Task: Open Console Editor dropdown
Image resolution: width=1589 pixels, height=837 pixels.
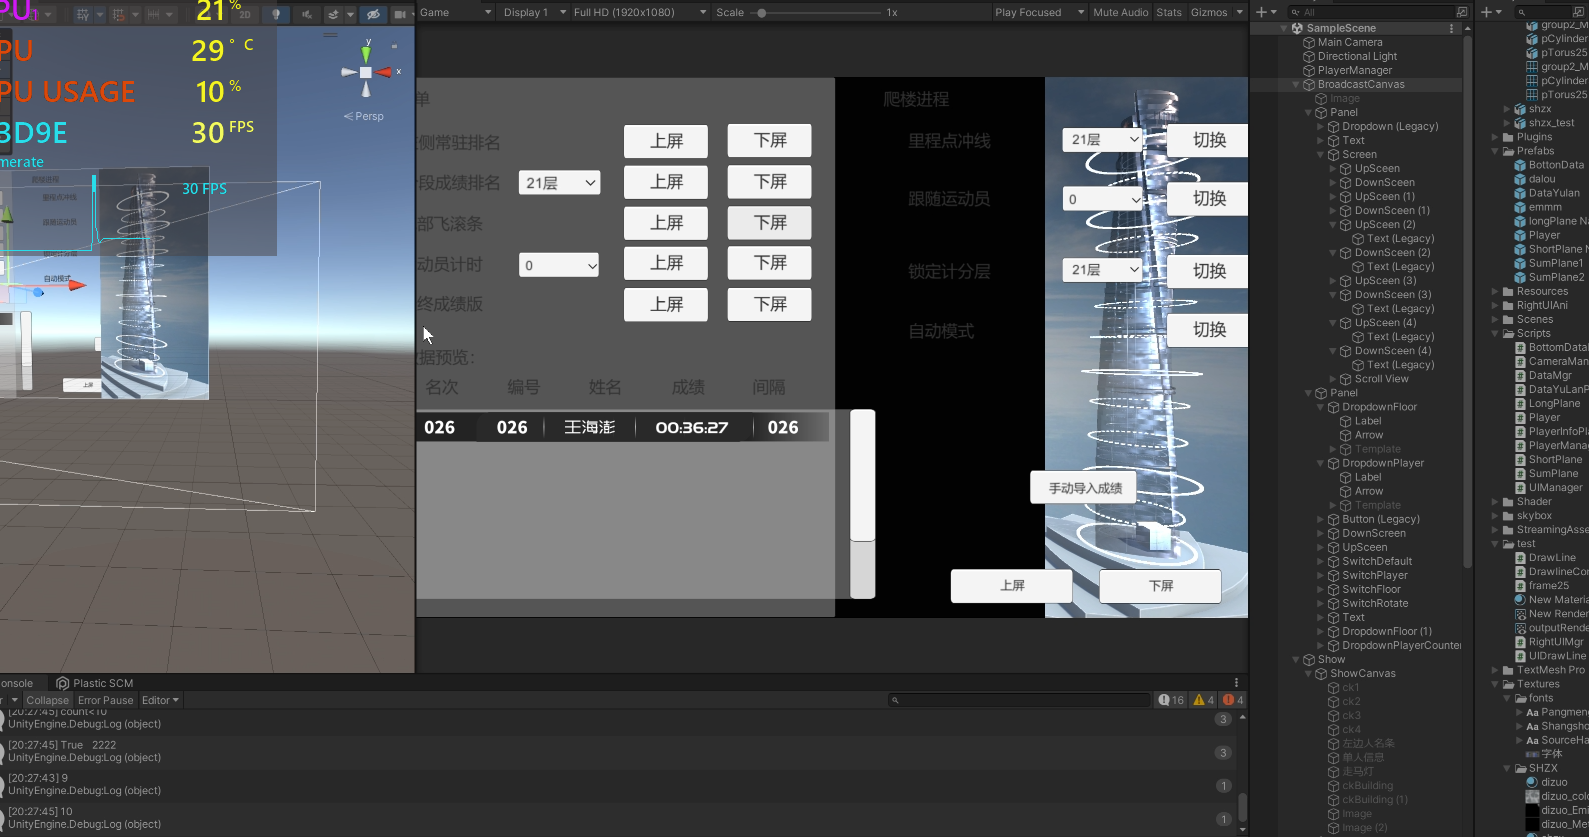Action: click(160, 700)
